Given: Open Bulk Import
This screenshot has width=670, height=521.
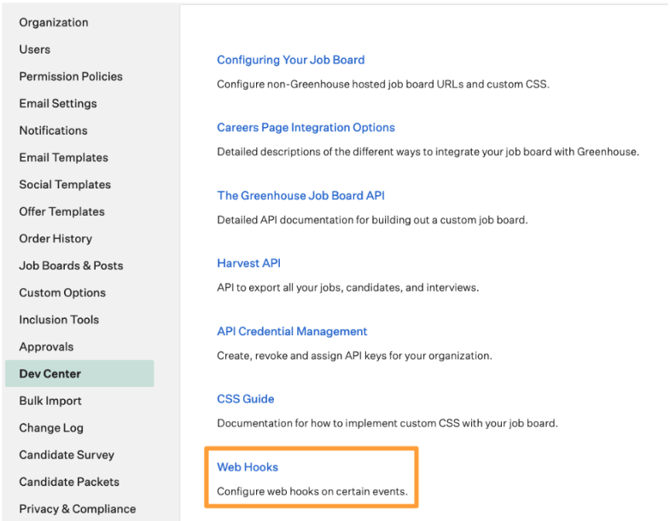Looking at the screenshot, I should click(50, 401).
